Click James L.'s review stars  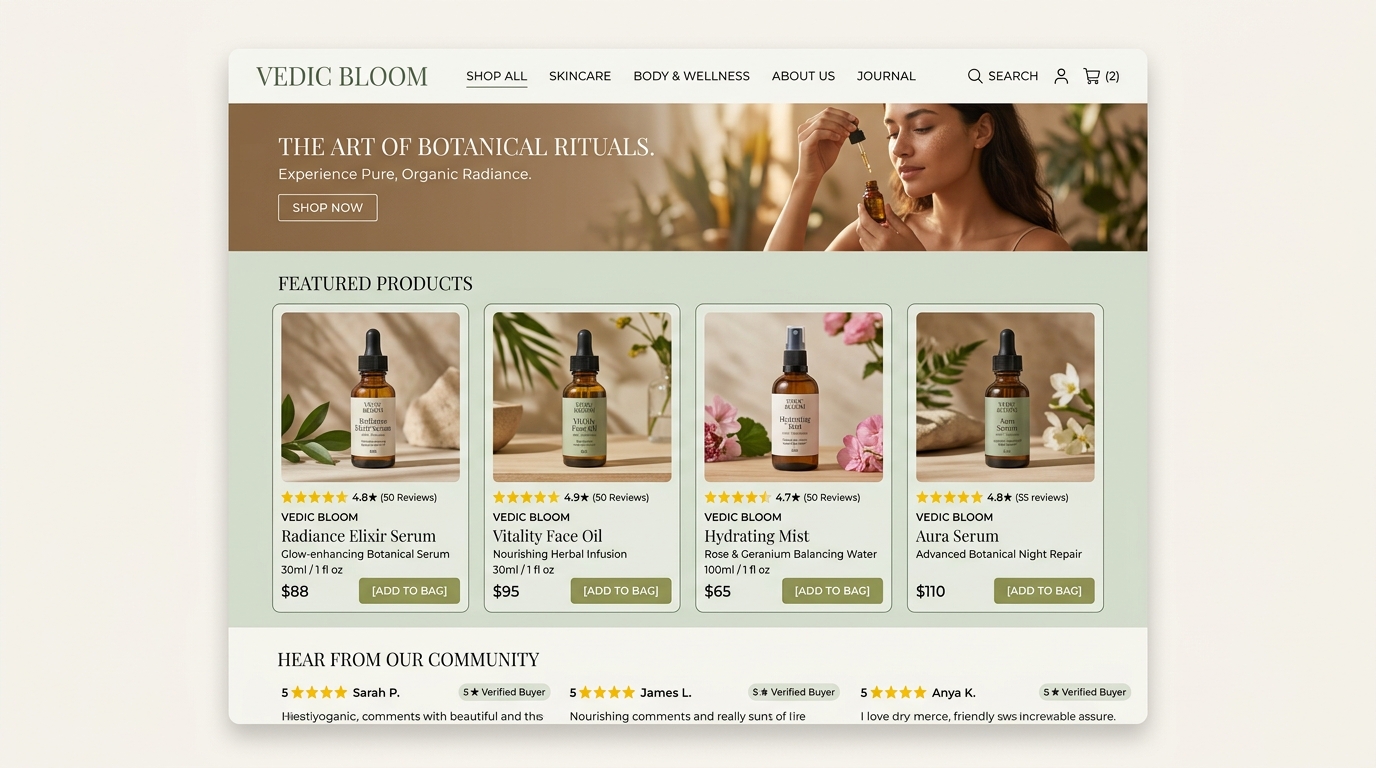[607, 692]
